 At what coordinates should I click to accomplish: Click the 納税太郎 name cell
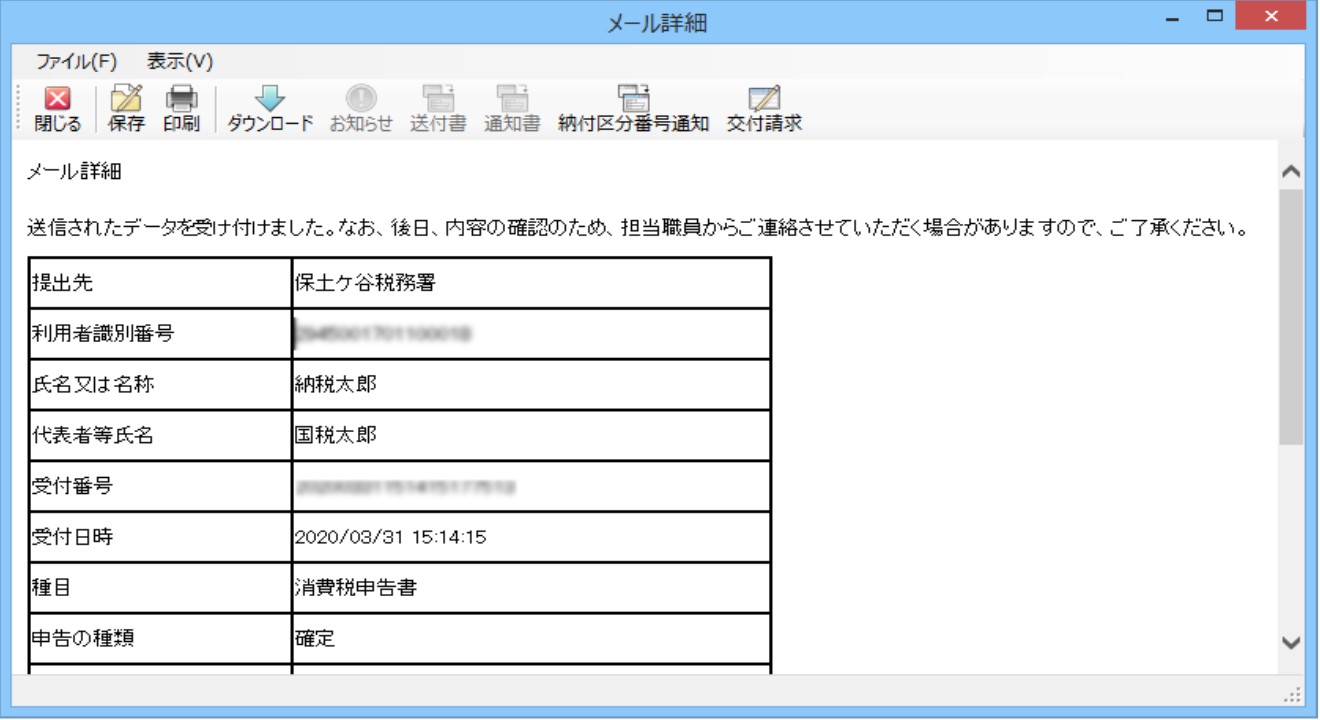tap(531, 385)
